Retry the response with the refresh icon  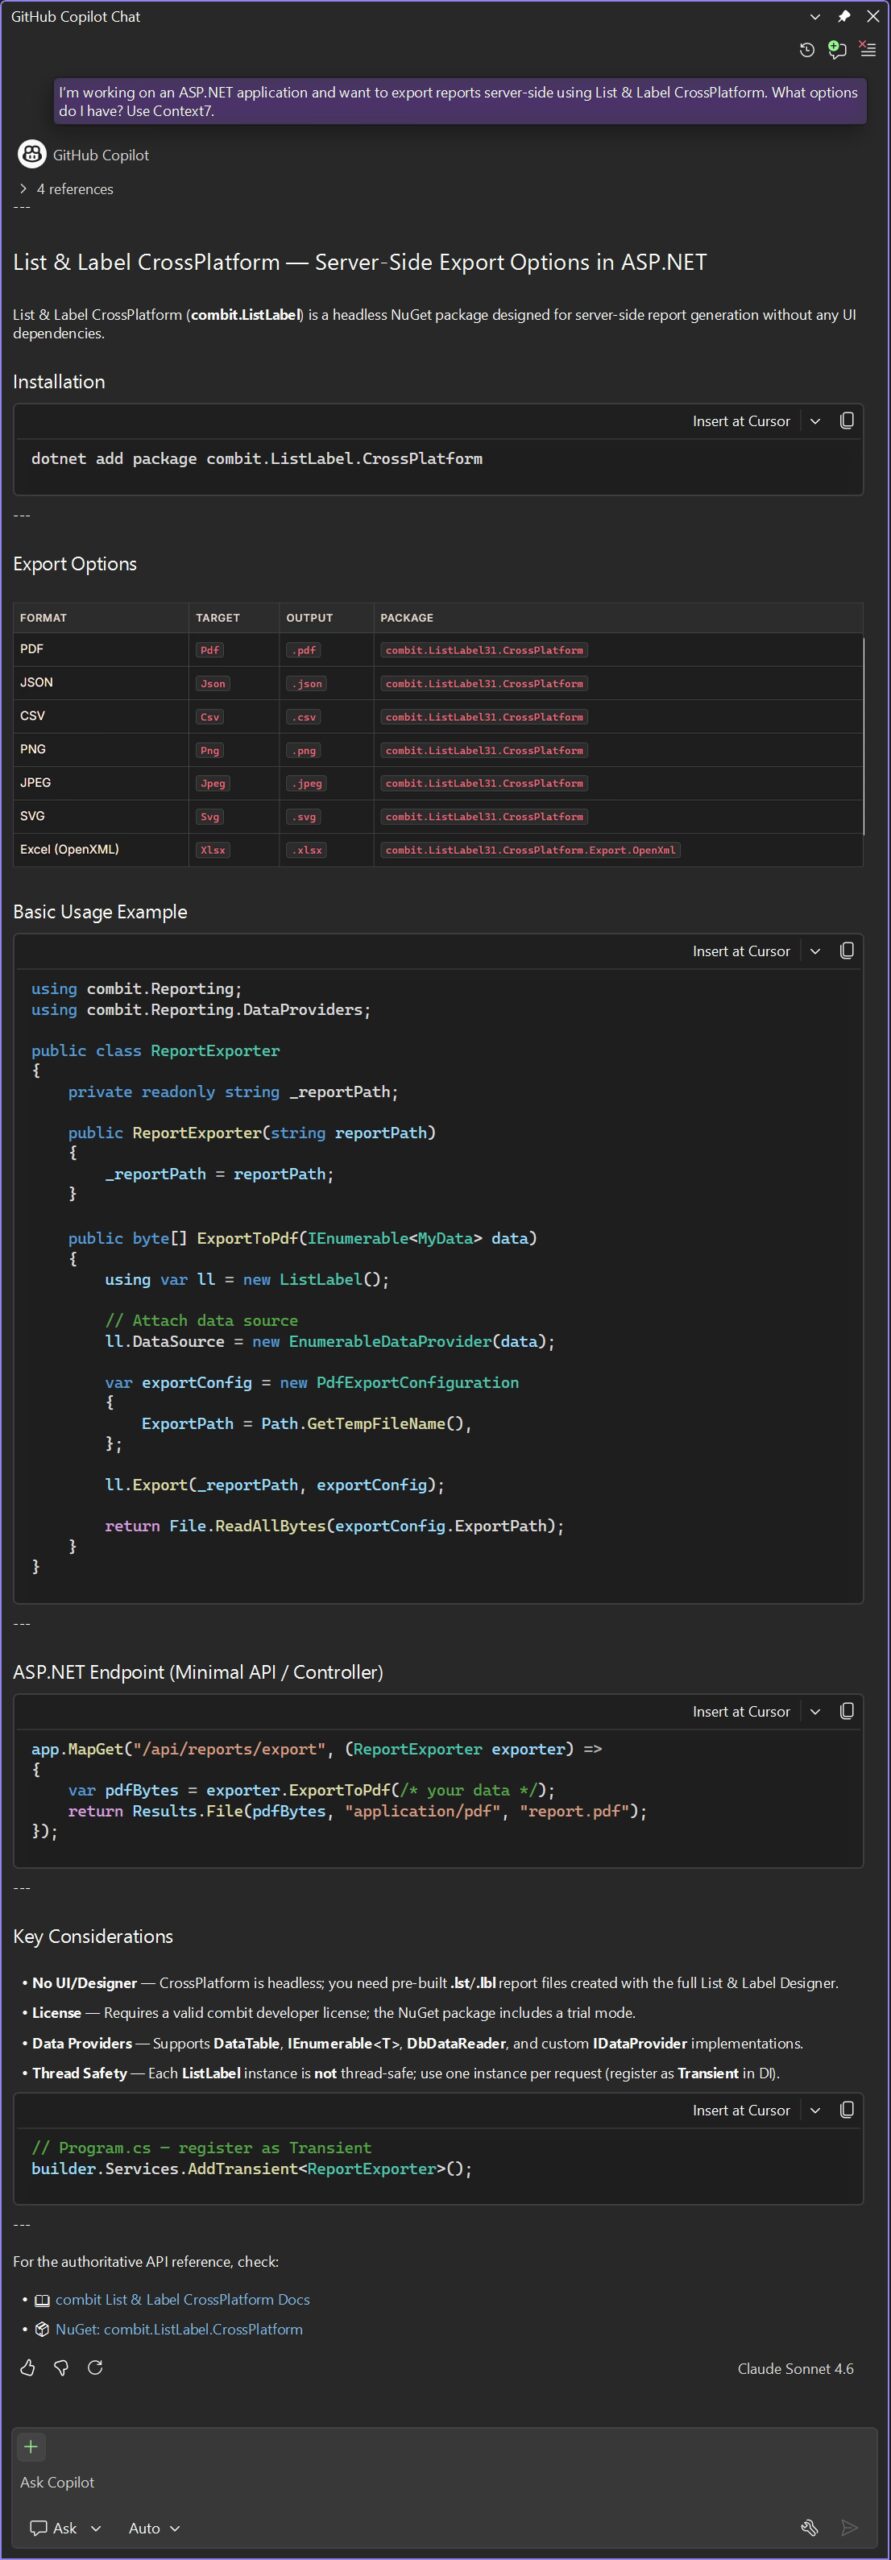click(x=95, y=2367)
